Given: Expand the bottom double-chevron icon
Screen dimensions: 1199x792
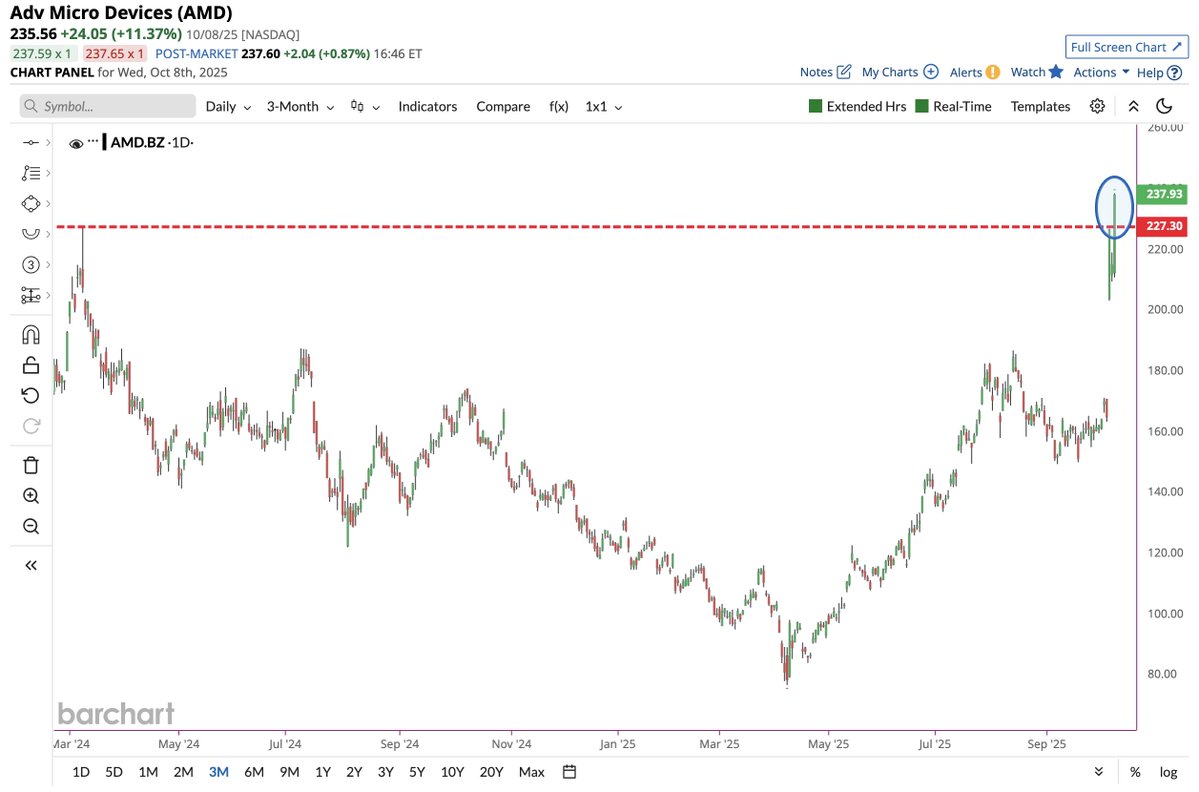Looking at the screenshot, I should click(1099, 772).
